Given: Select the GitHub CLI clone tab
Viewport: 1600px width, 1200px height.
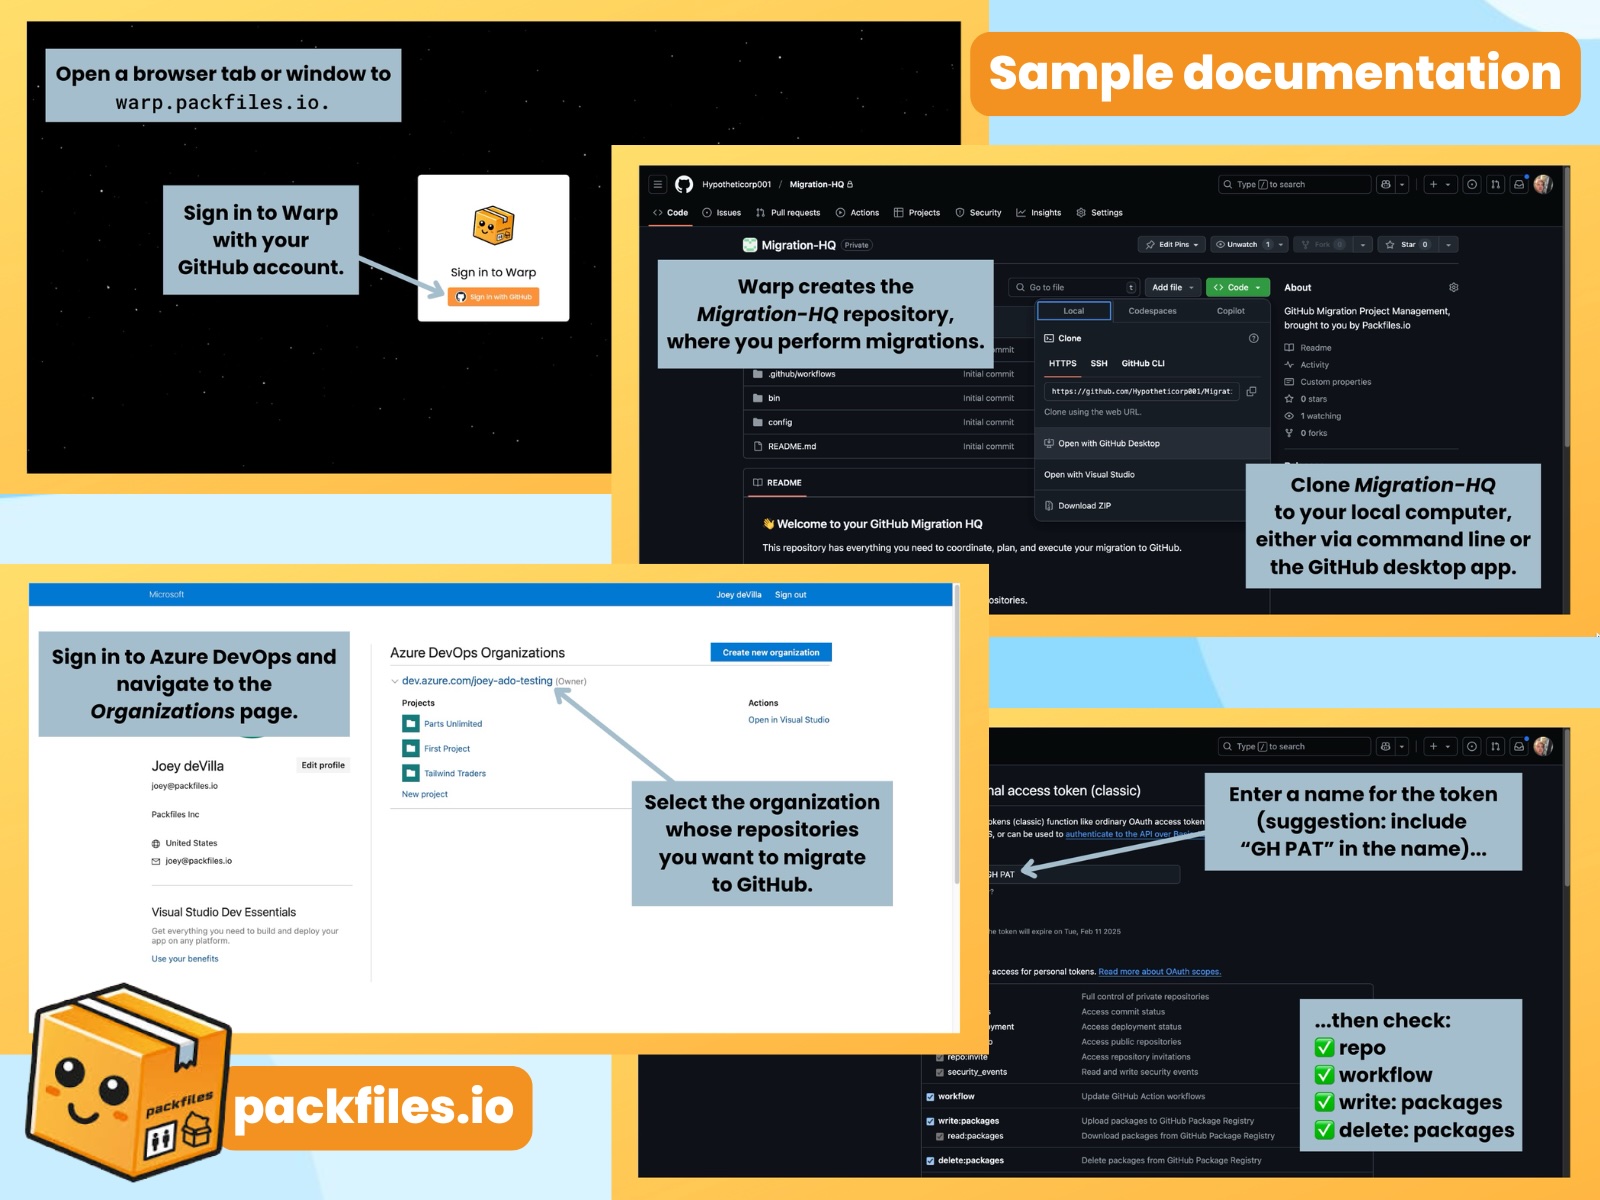Looking at the screenshot, I should (1143, 363).
